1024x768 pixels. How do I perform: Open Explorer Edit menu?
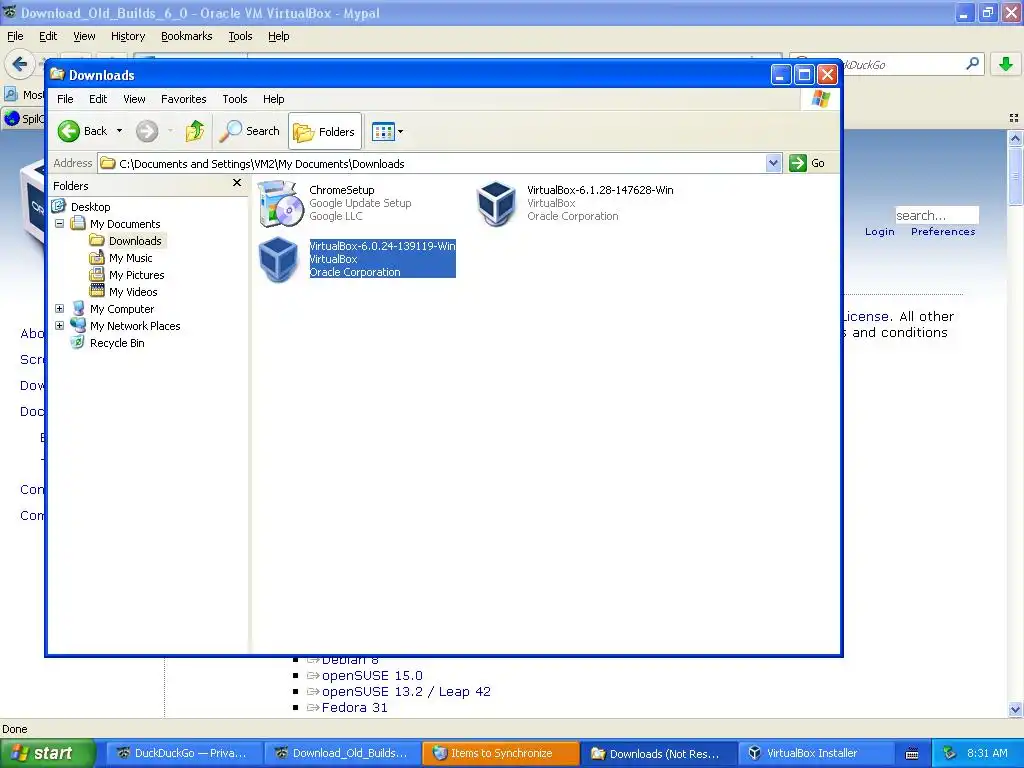(98, 99)
